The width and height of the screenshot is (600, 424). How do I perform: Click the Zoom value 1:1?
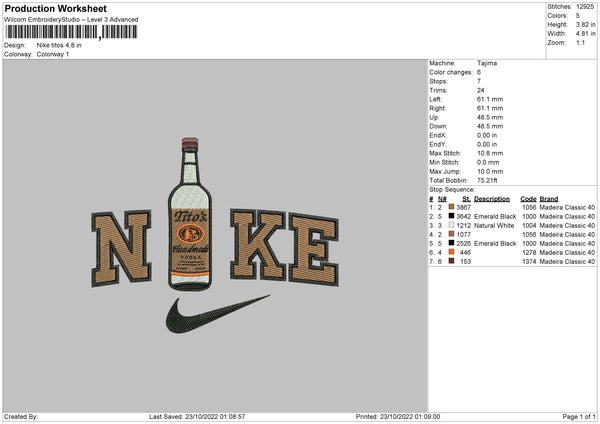[x=580, y=43]
